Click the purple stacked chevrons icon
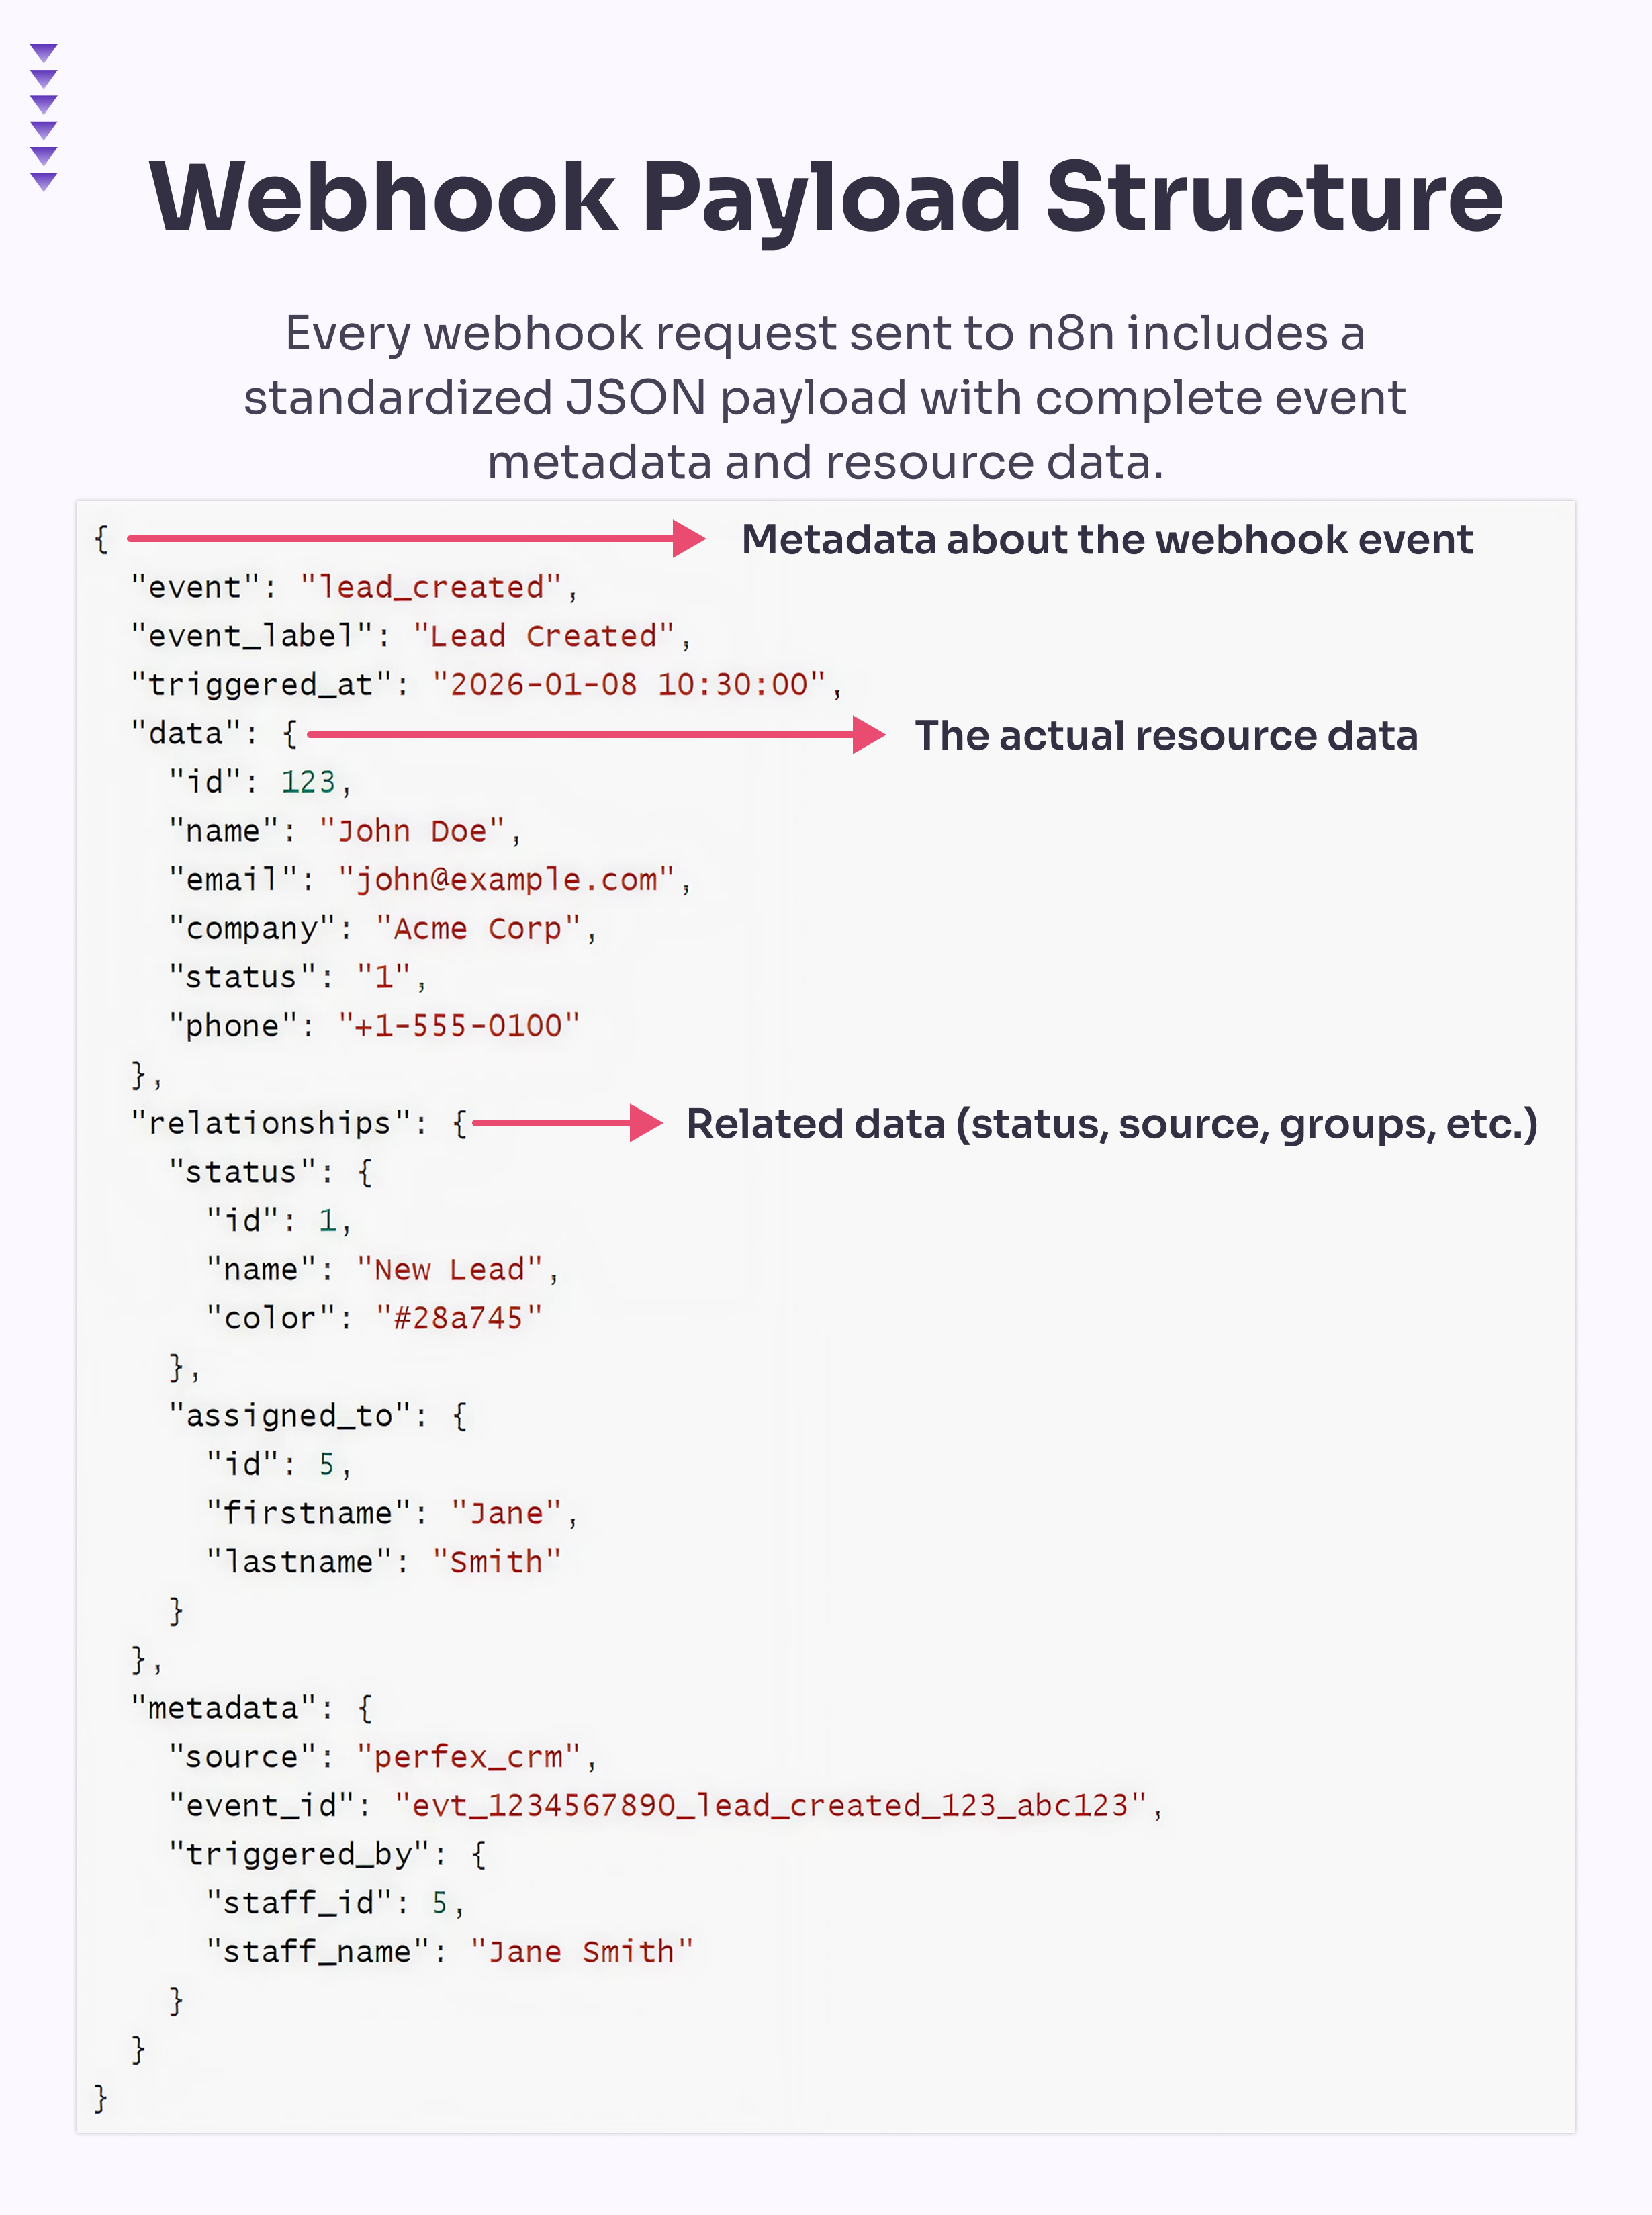 pyautogui.click(x=44, y=117)
